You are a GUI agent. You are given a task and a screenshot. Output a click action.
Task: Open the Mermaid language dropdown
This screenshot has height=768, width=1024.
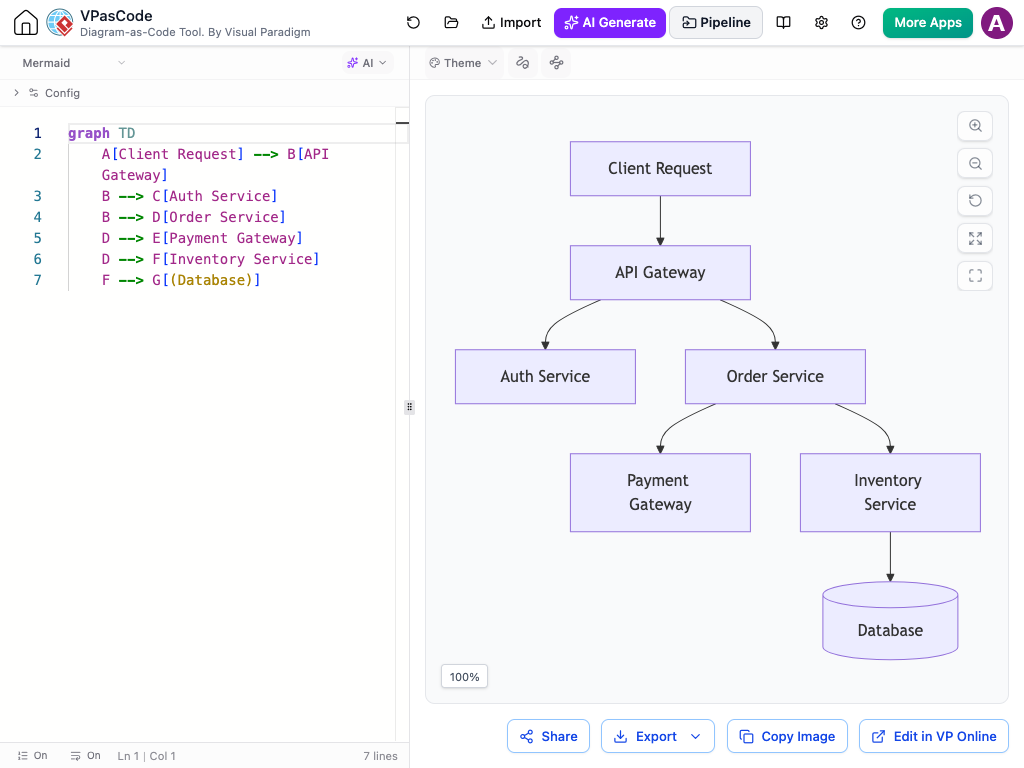[73, 63]
